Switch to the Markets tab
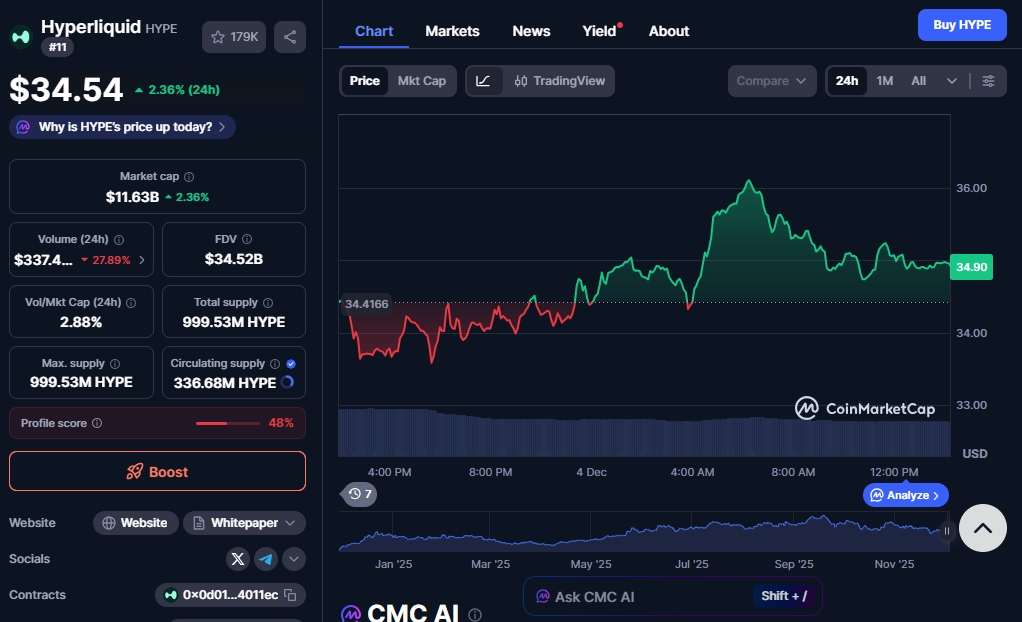Screen dimensions: 1022x622 pos(452,31)
